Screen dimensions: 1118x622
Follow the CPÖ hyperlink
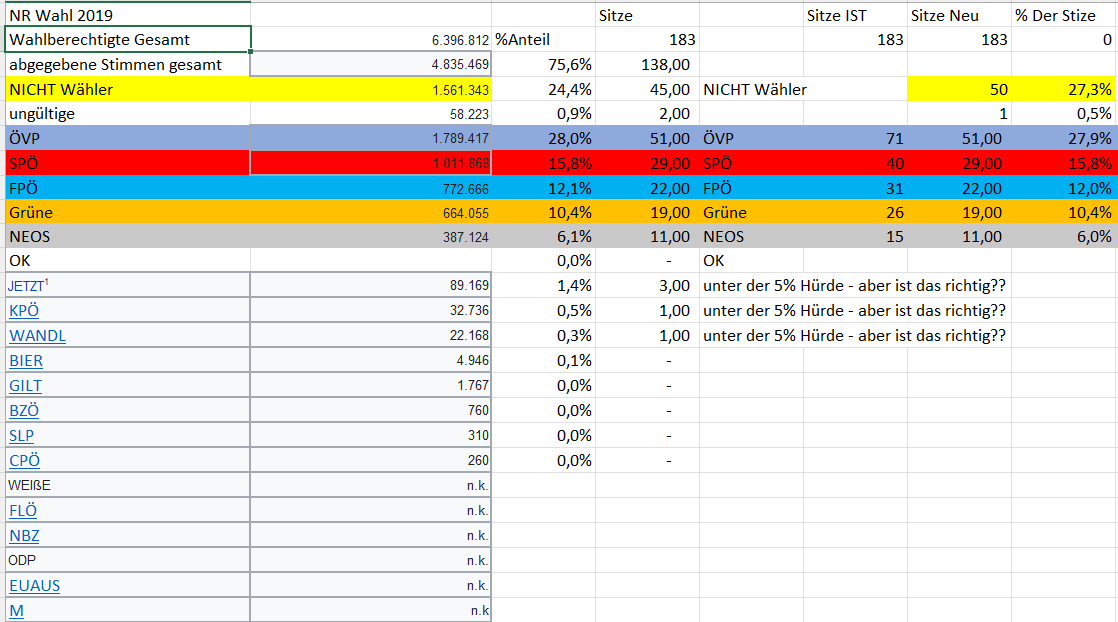pyautogui.click(x=24, y=461)
